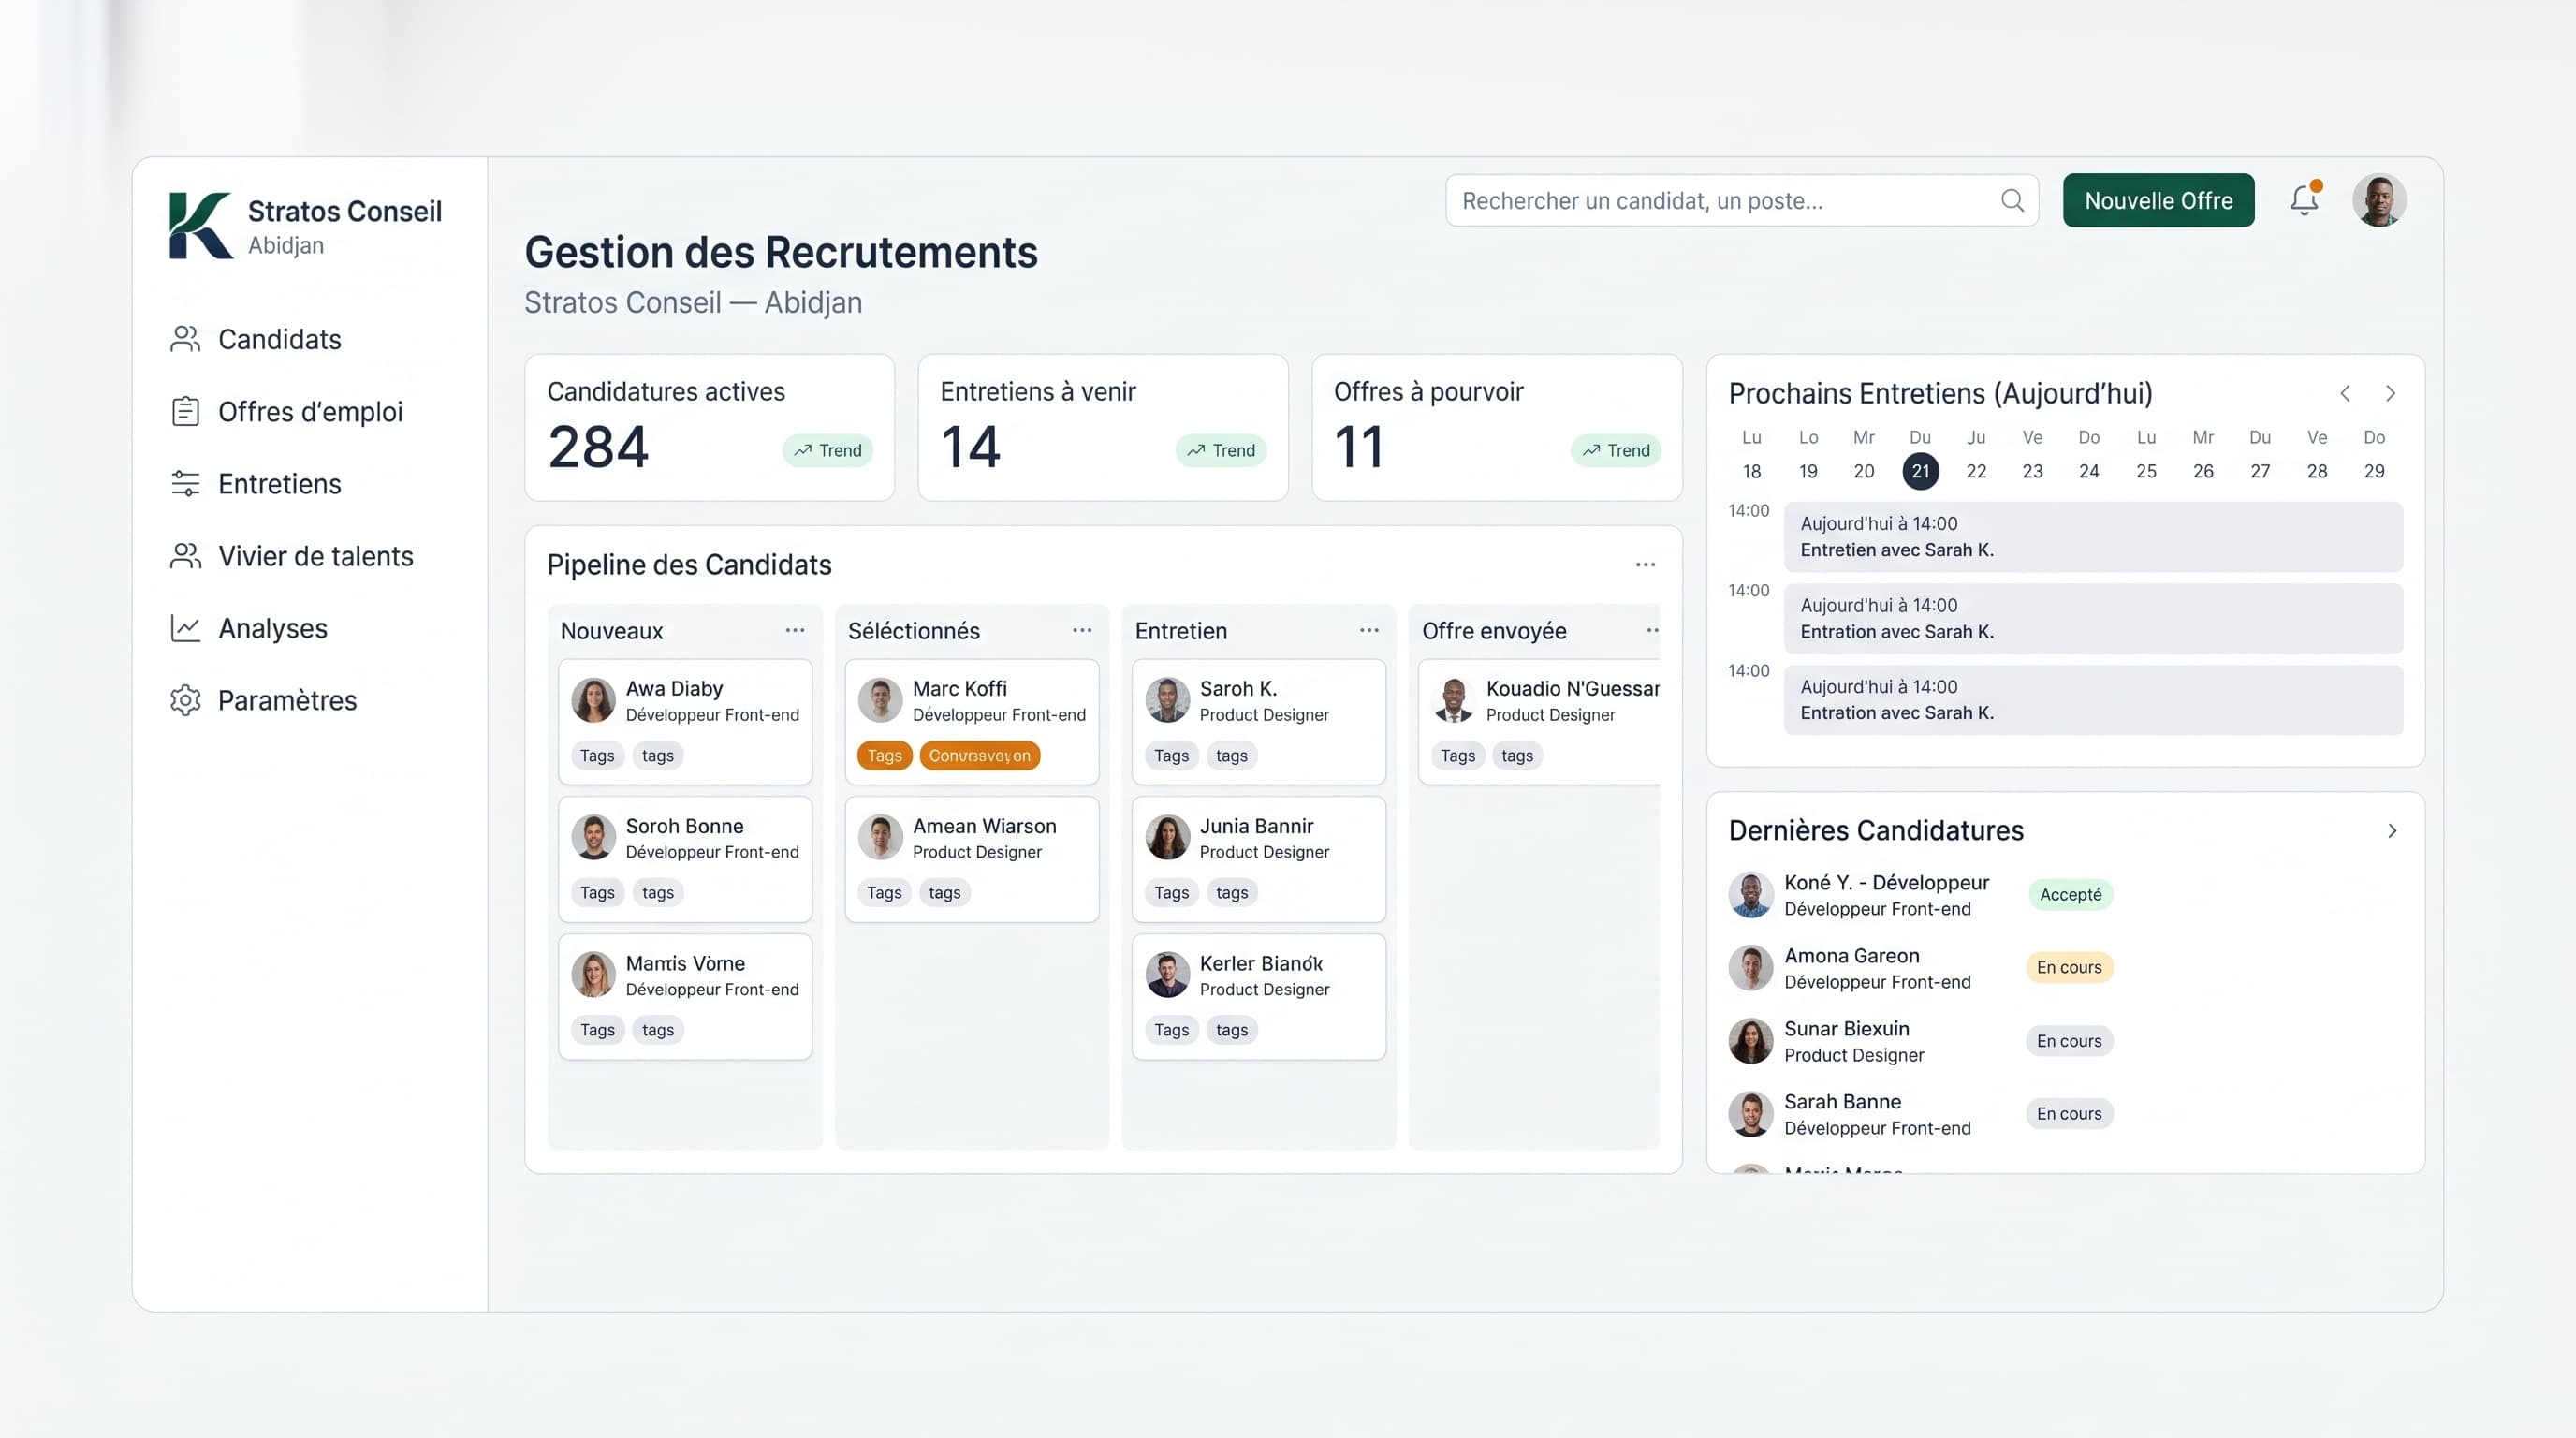Click Trend badge on Offres à pourvoir
This screenshot has width=2576, height=1438.
pos(1616,450)
